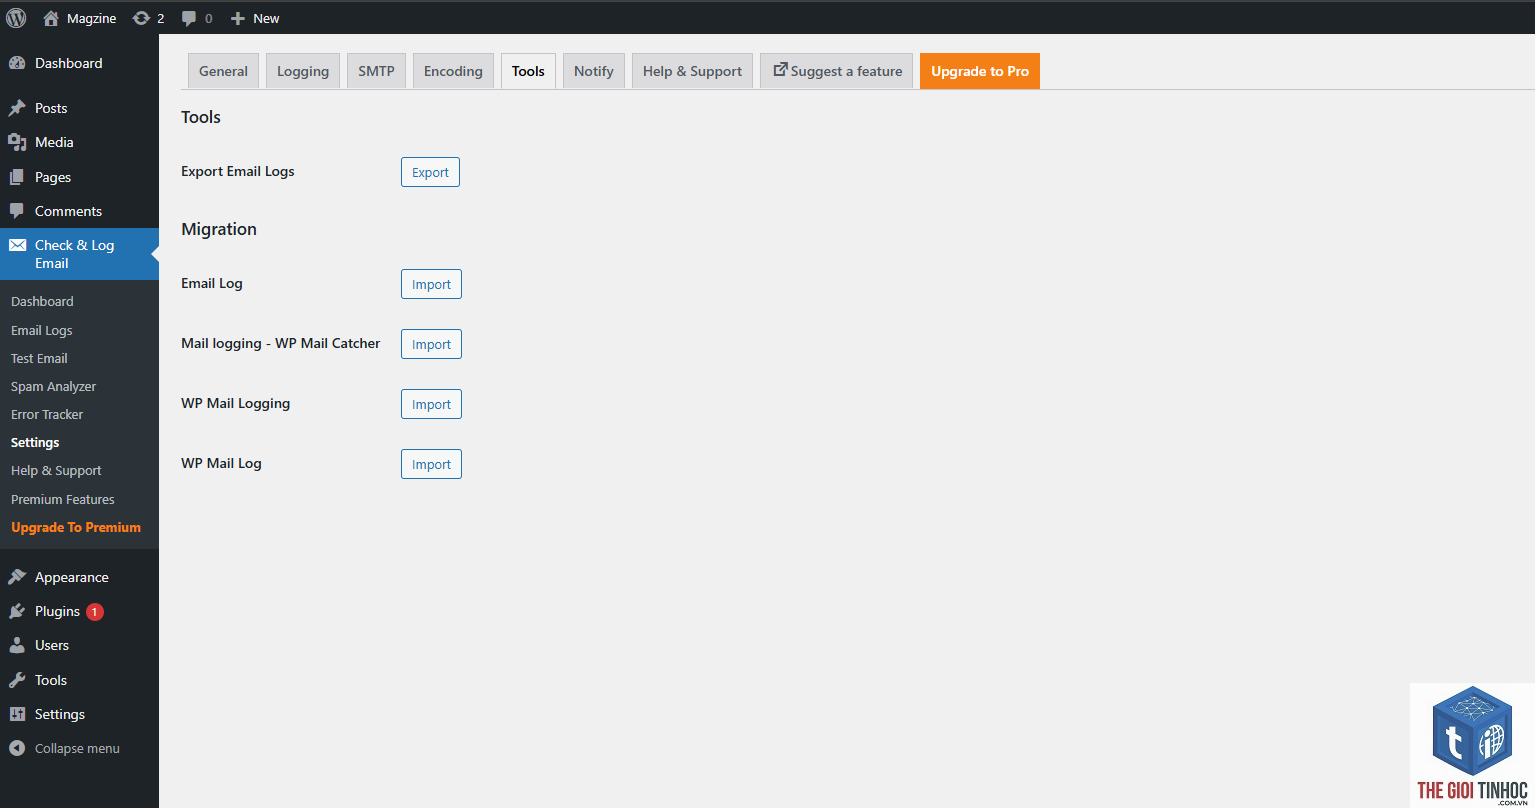Click the Comments bubble icon in sidebar

pos(17,211)
